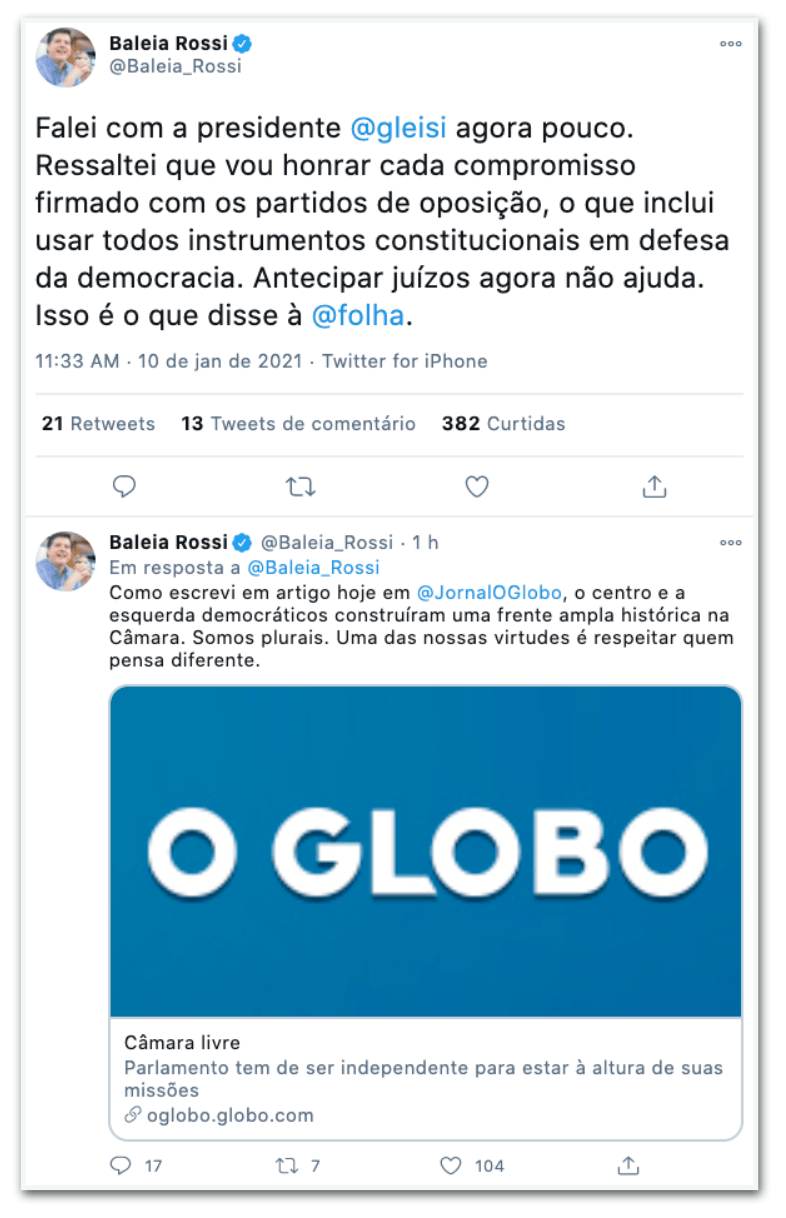This screenshot has height=1218, width=786.
Task: Reply to the main tweet via comment icon
Action: [x=124, y=487]
